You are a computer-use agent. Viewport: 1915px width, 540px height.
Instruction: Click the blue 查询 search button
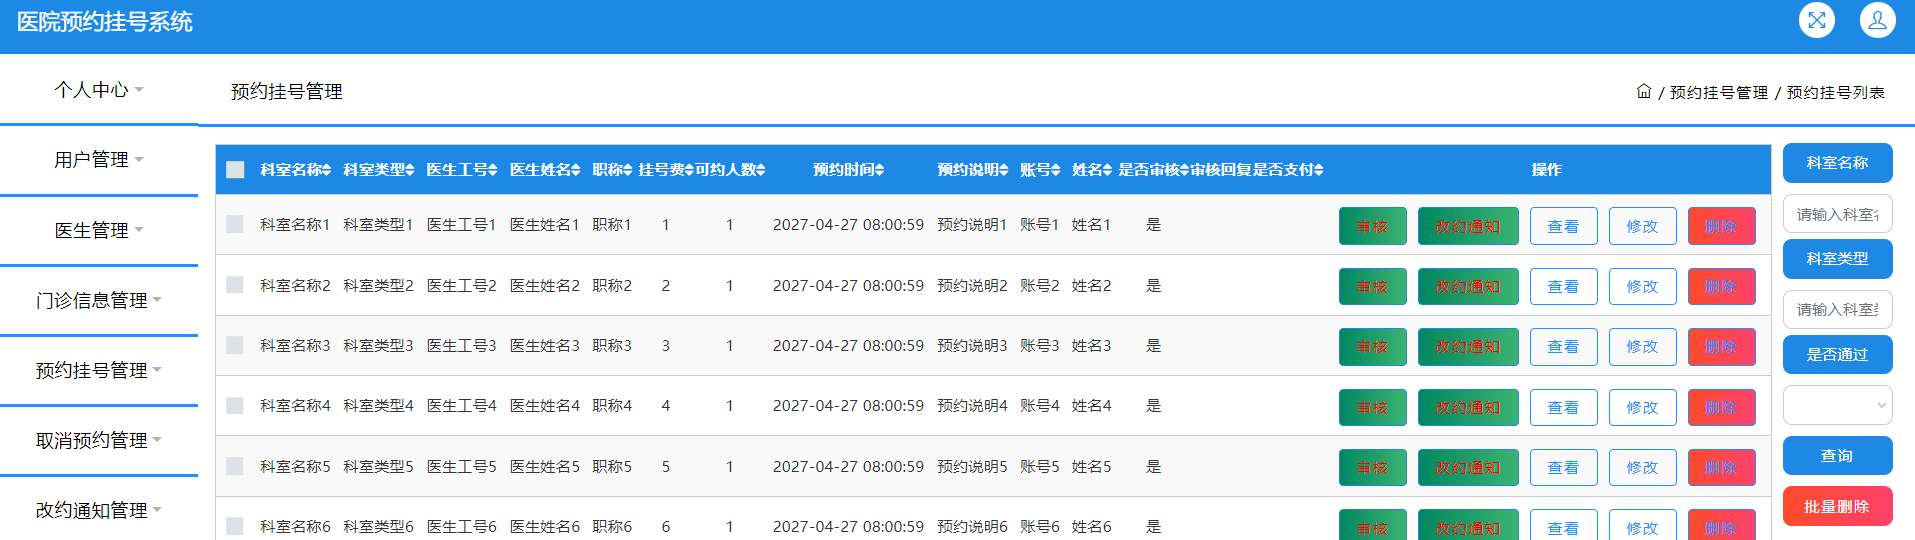(1837, 455)
